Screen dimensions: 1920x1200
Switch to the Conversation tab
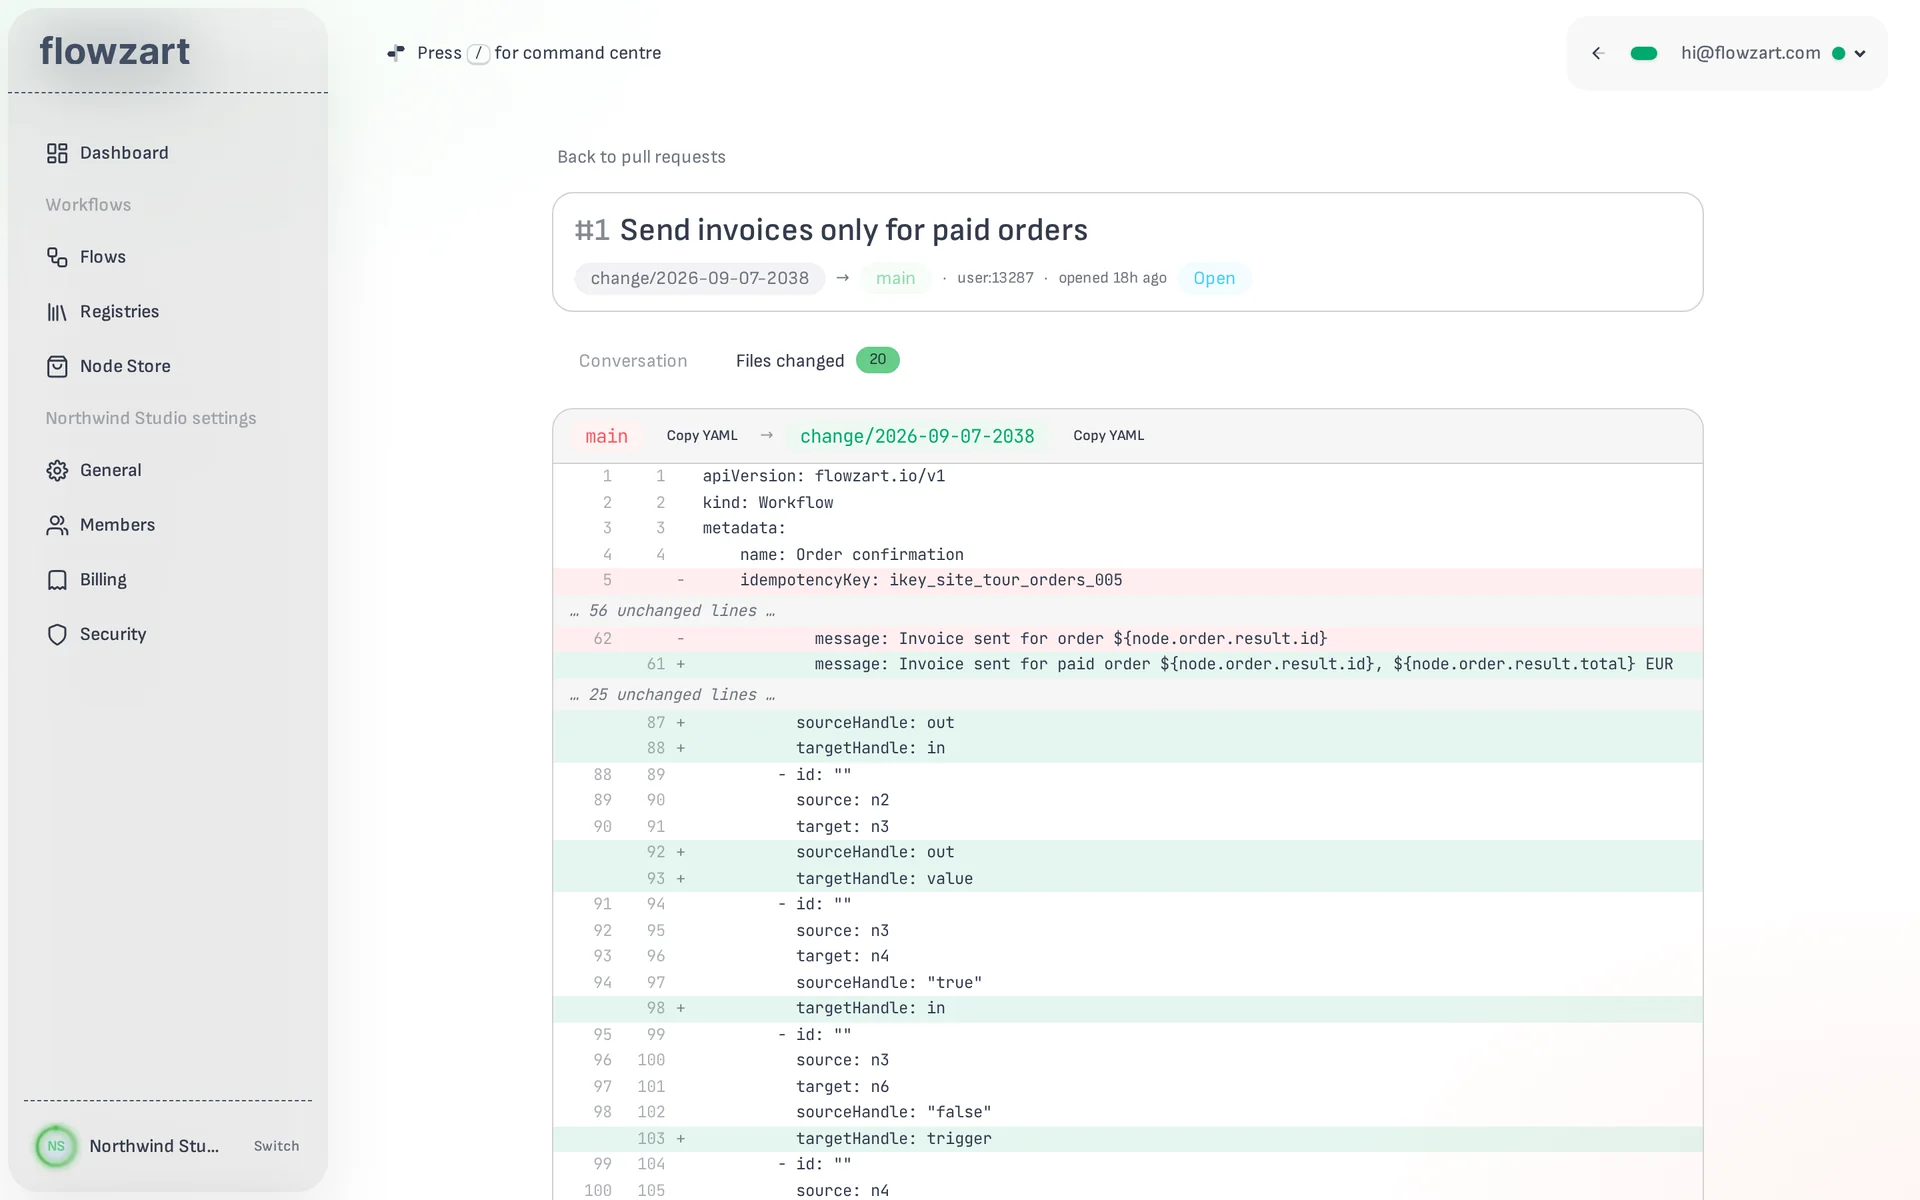point(633,361)
